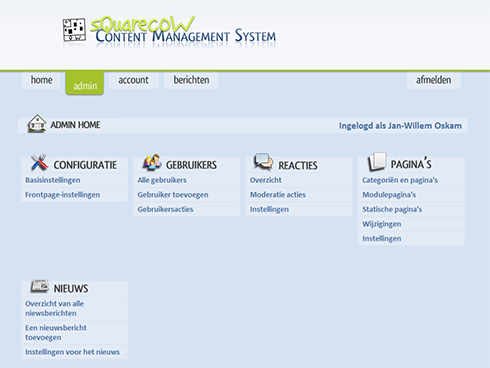Click the Reacties speech bubbles icon
Image resolution: width=490 pixels, height=368 pixels.
pos(263,162)
